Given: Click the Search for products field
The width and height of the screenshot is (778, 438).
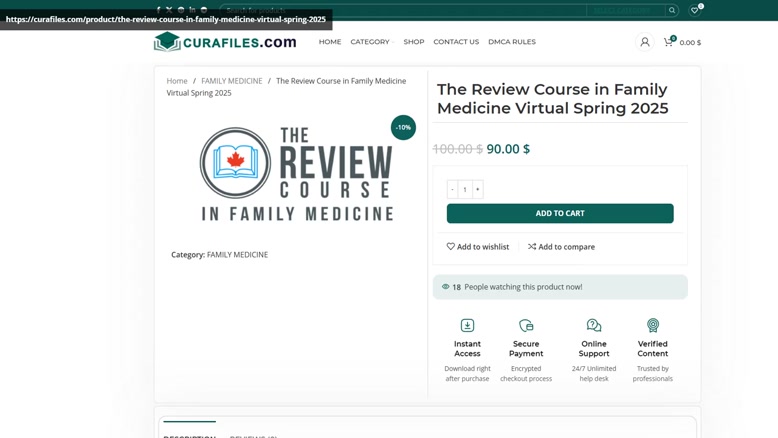Looking at the screenshot, I should click(x=403, y=10).
